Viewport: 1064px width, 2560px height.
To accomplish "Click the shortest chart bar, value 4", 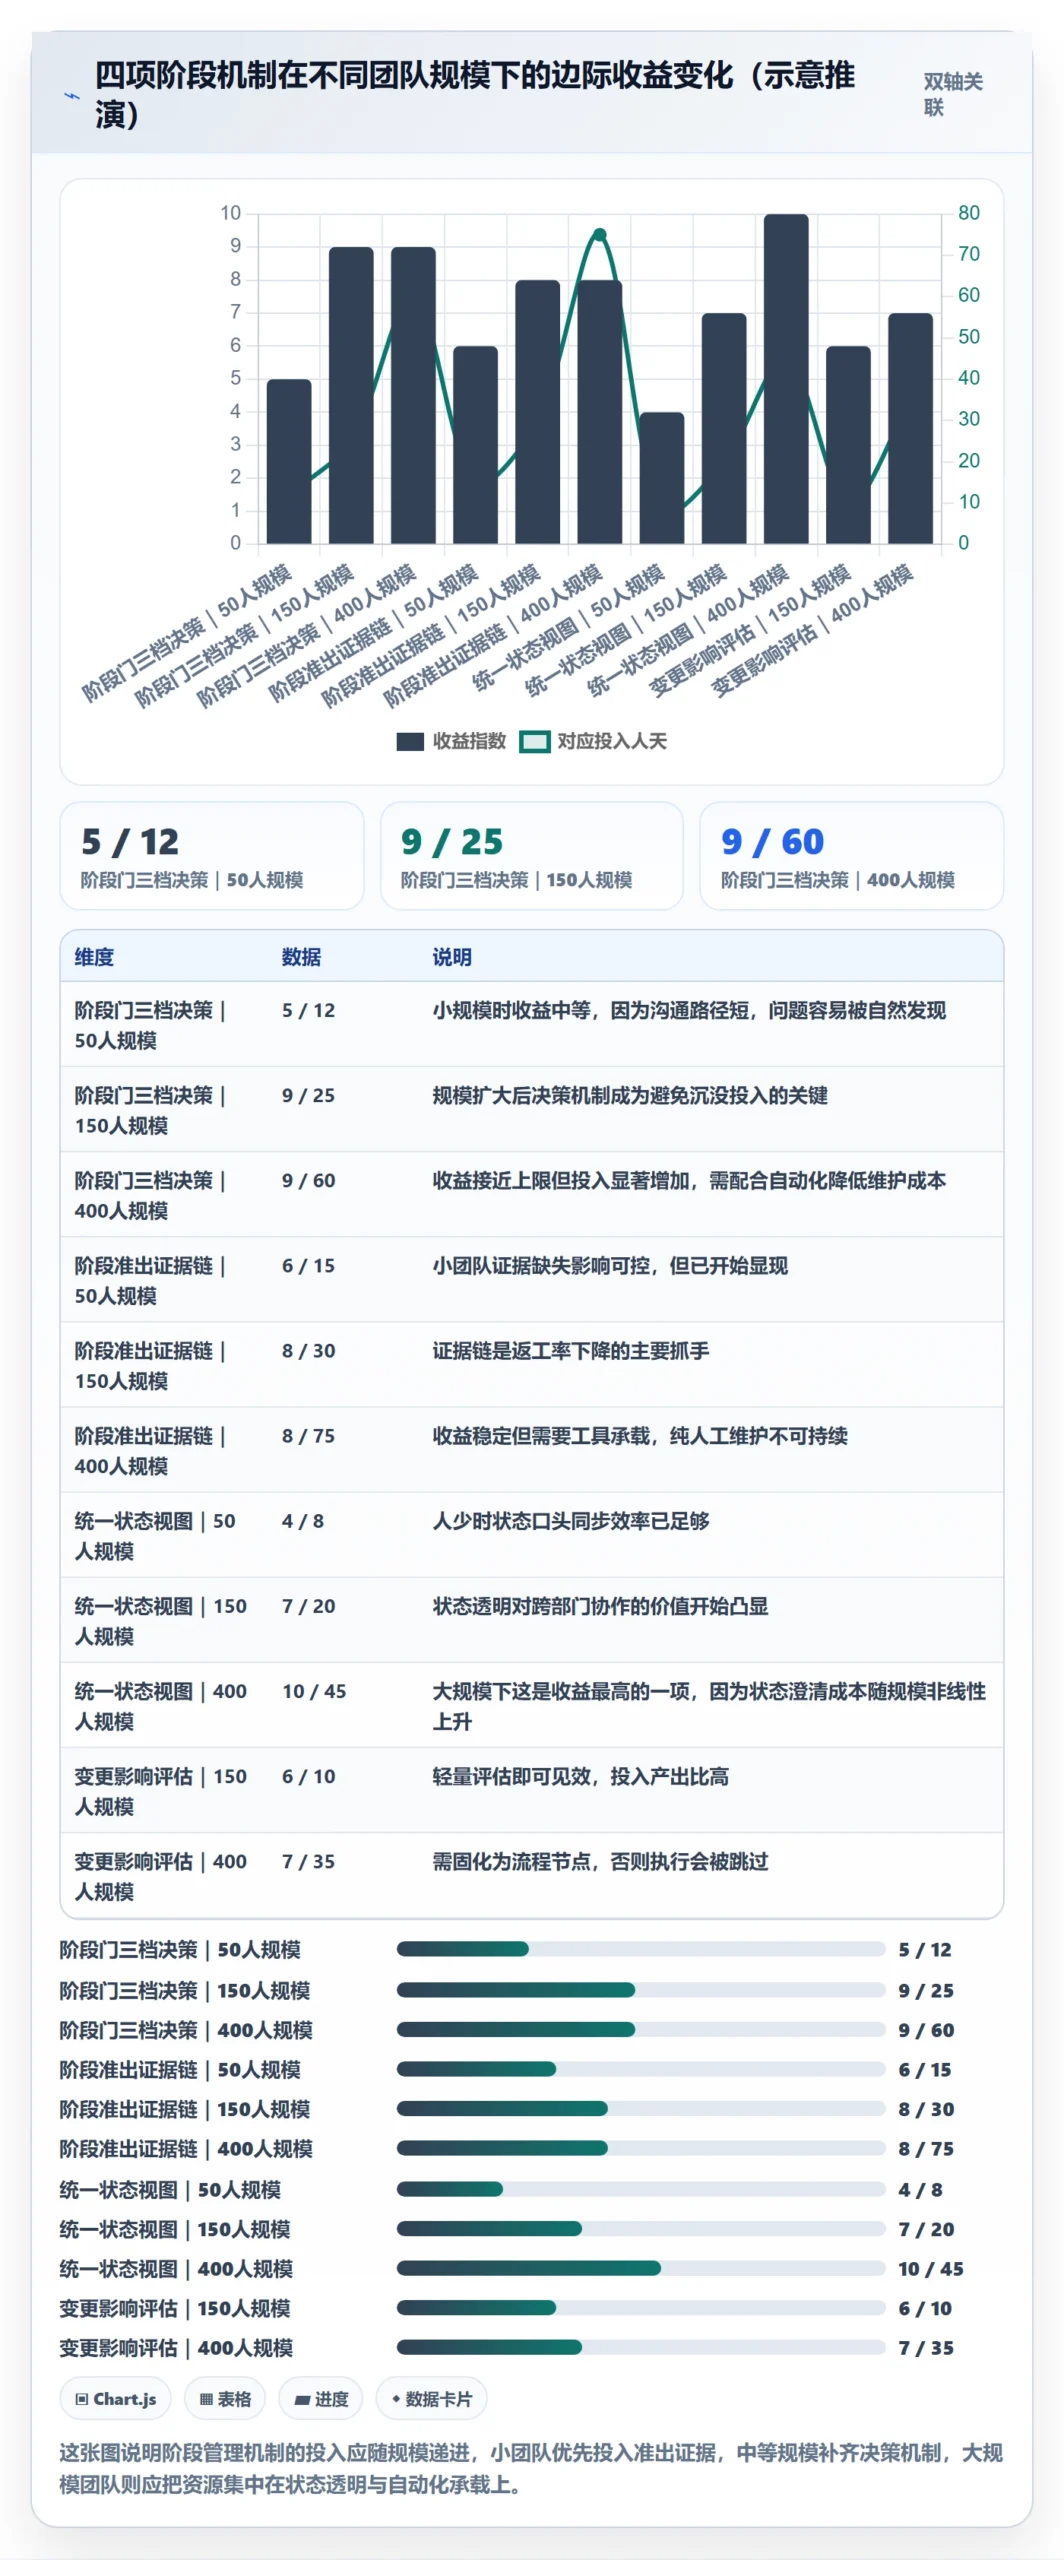I will (x=662, y=478).
